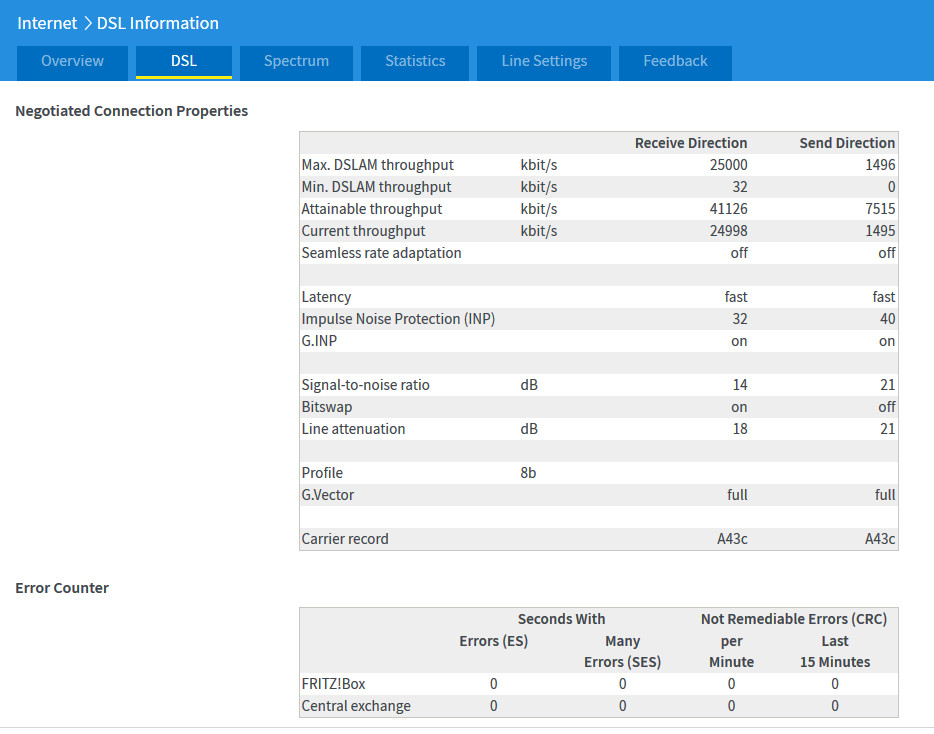
Task: Click the G.Vector row label
Action: click(328, 495)
